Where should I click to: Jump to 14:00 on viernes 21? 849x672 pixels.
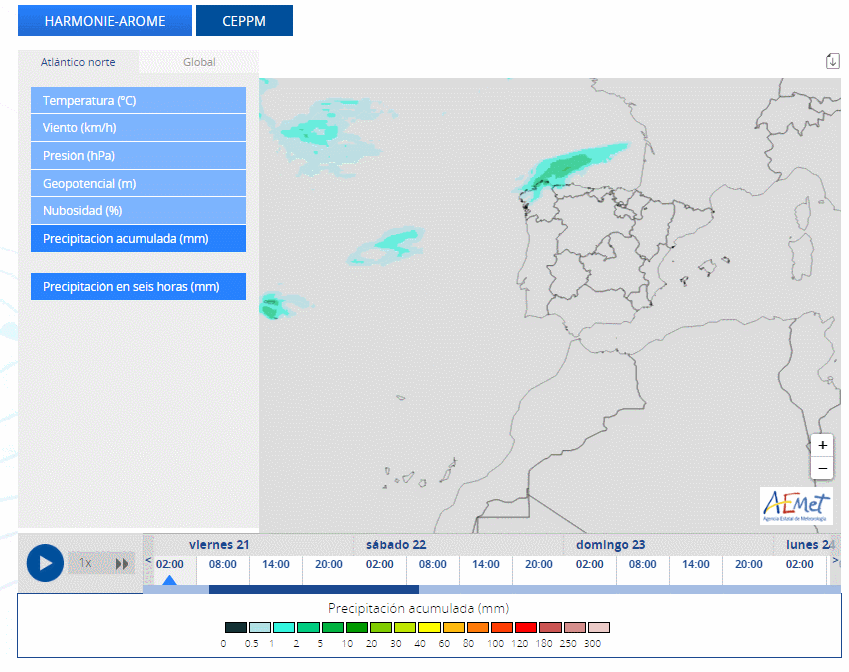coord(276,565)
